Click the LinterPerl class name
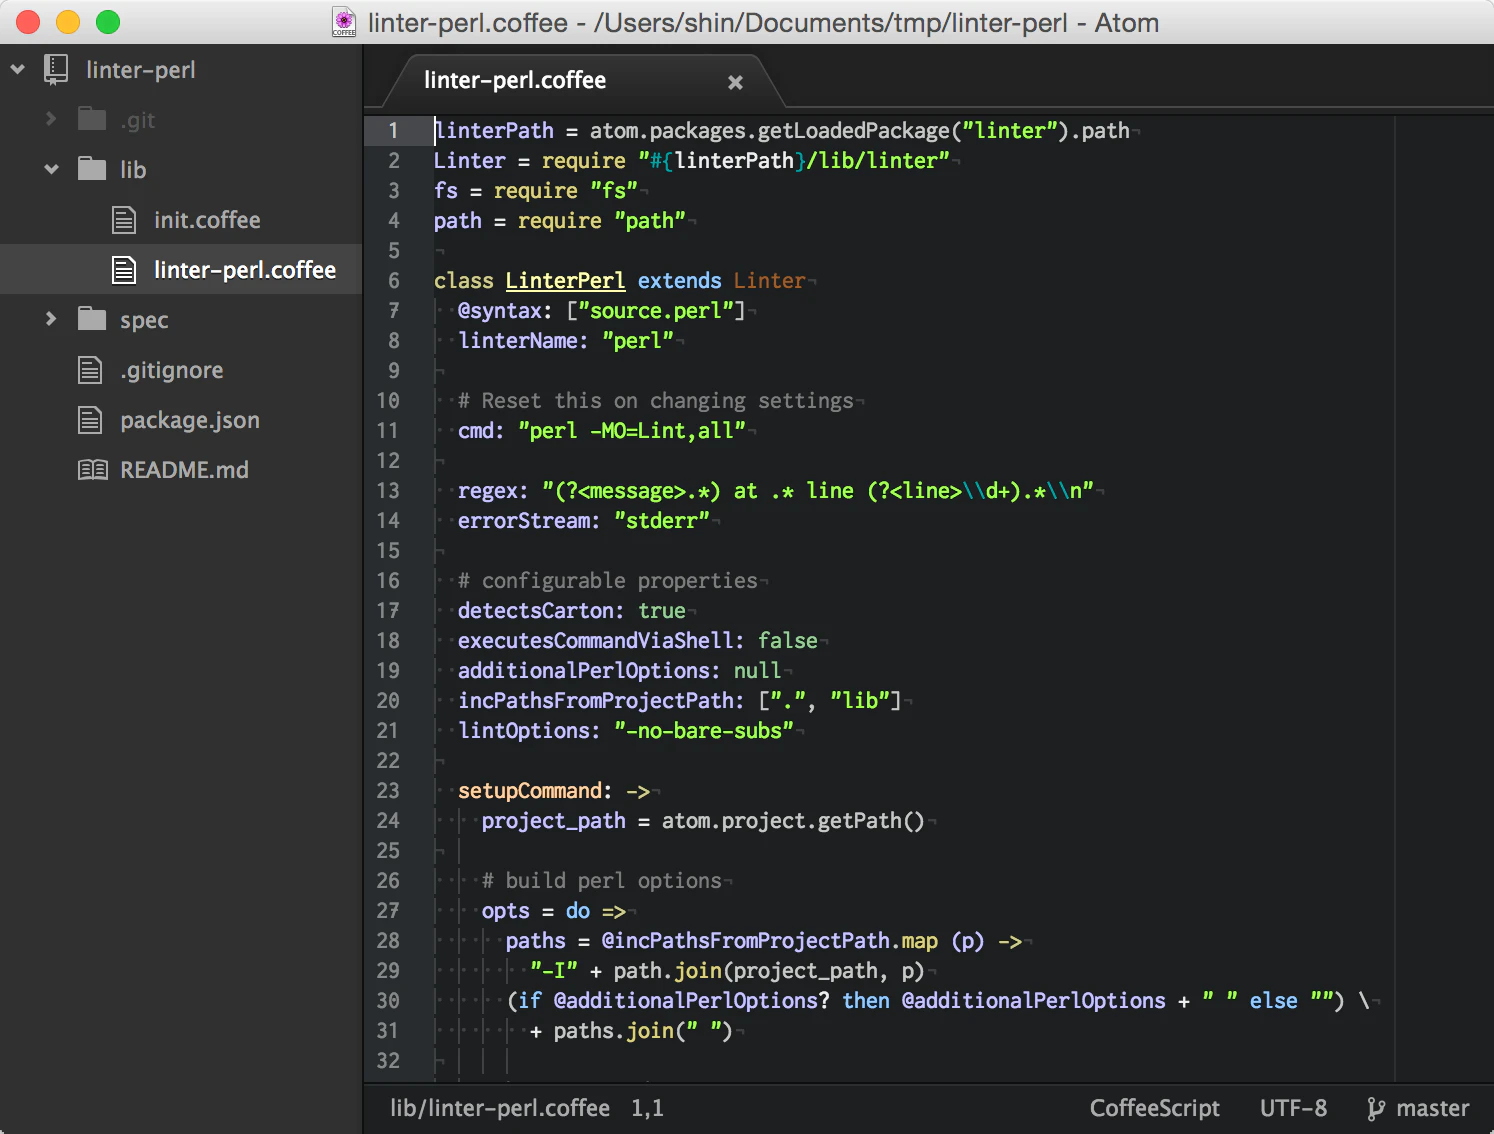 tap(565, 281)
